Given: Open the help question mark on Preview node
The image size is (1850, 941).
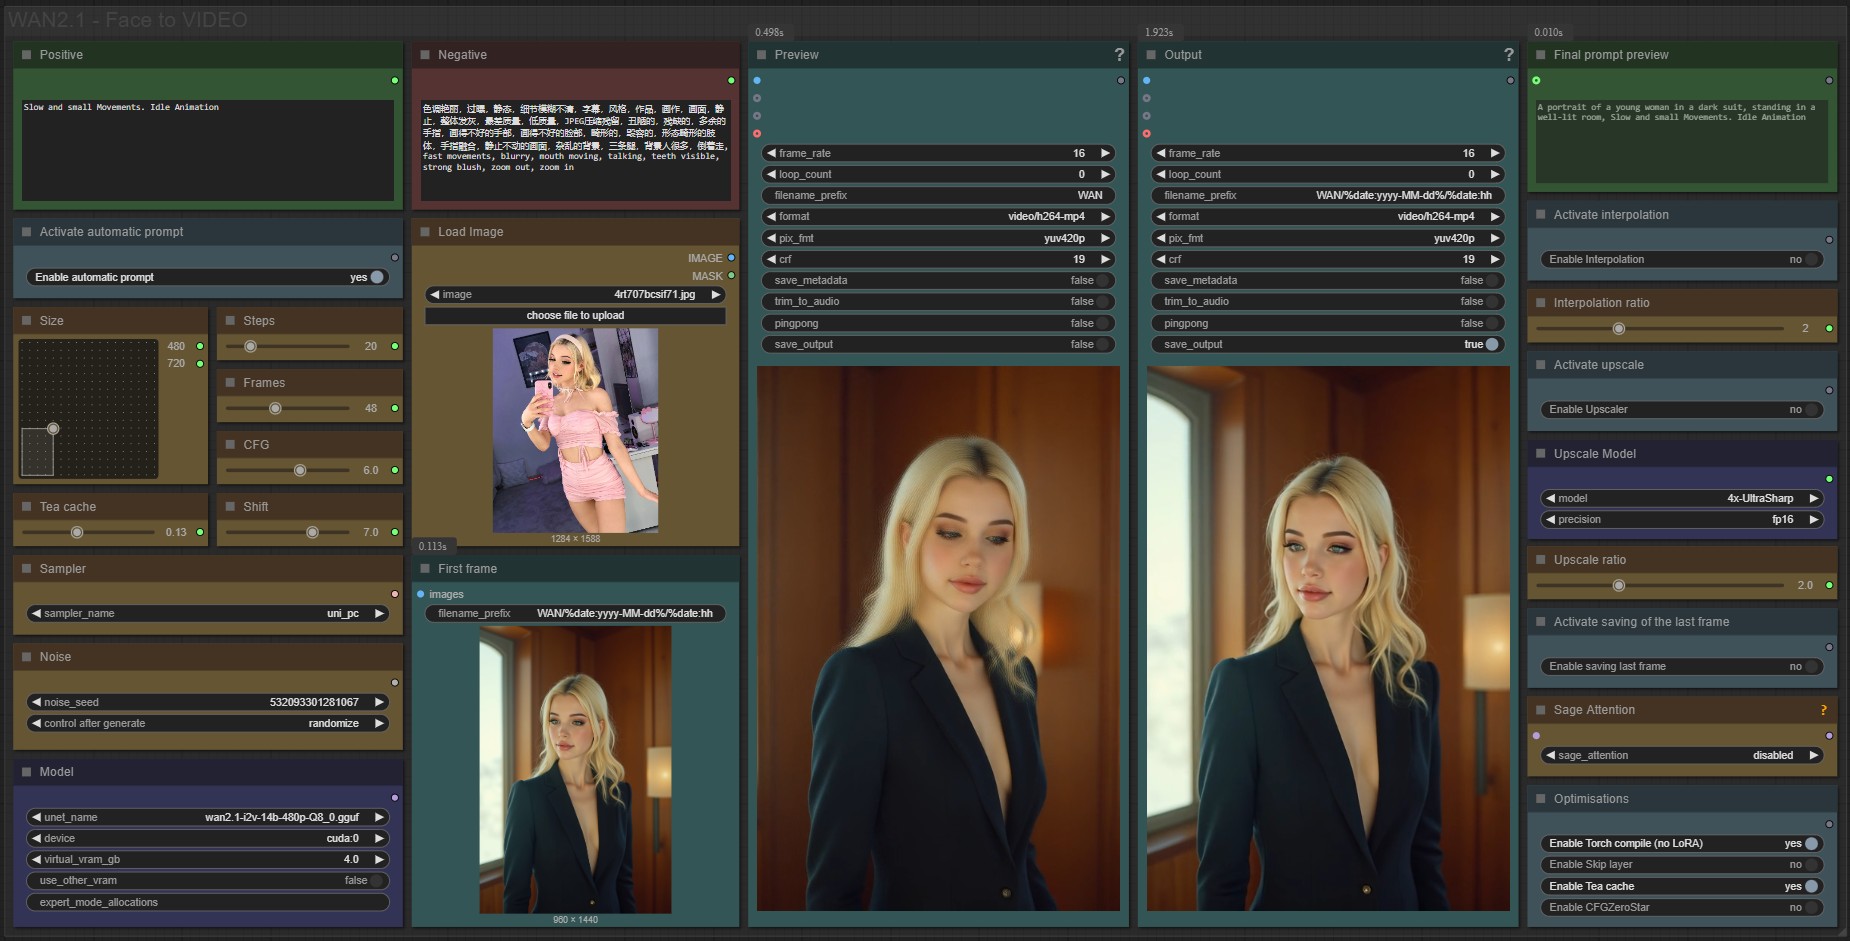Looking at the screenshot, I should click(1119, 55).
